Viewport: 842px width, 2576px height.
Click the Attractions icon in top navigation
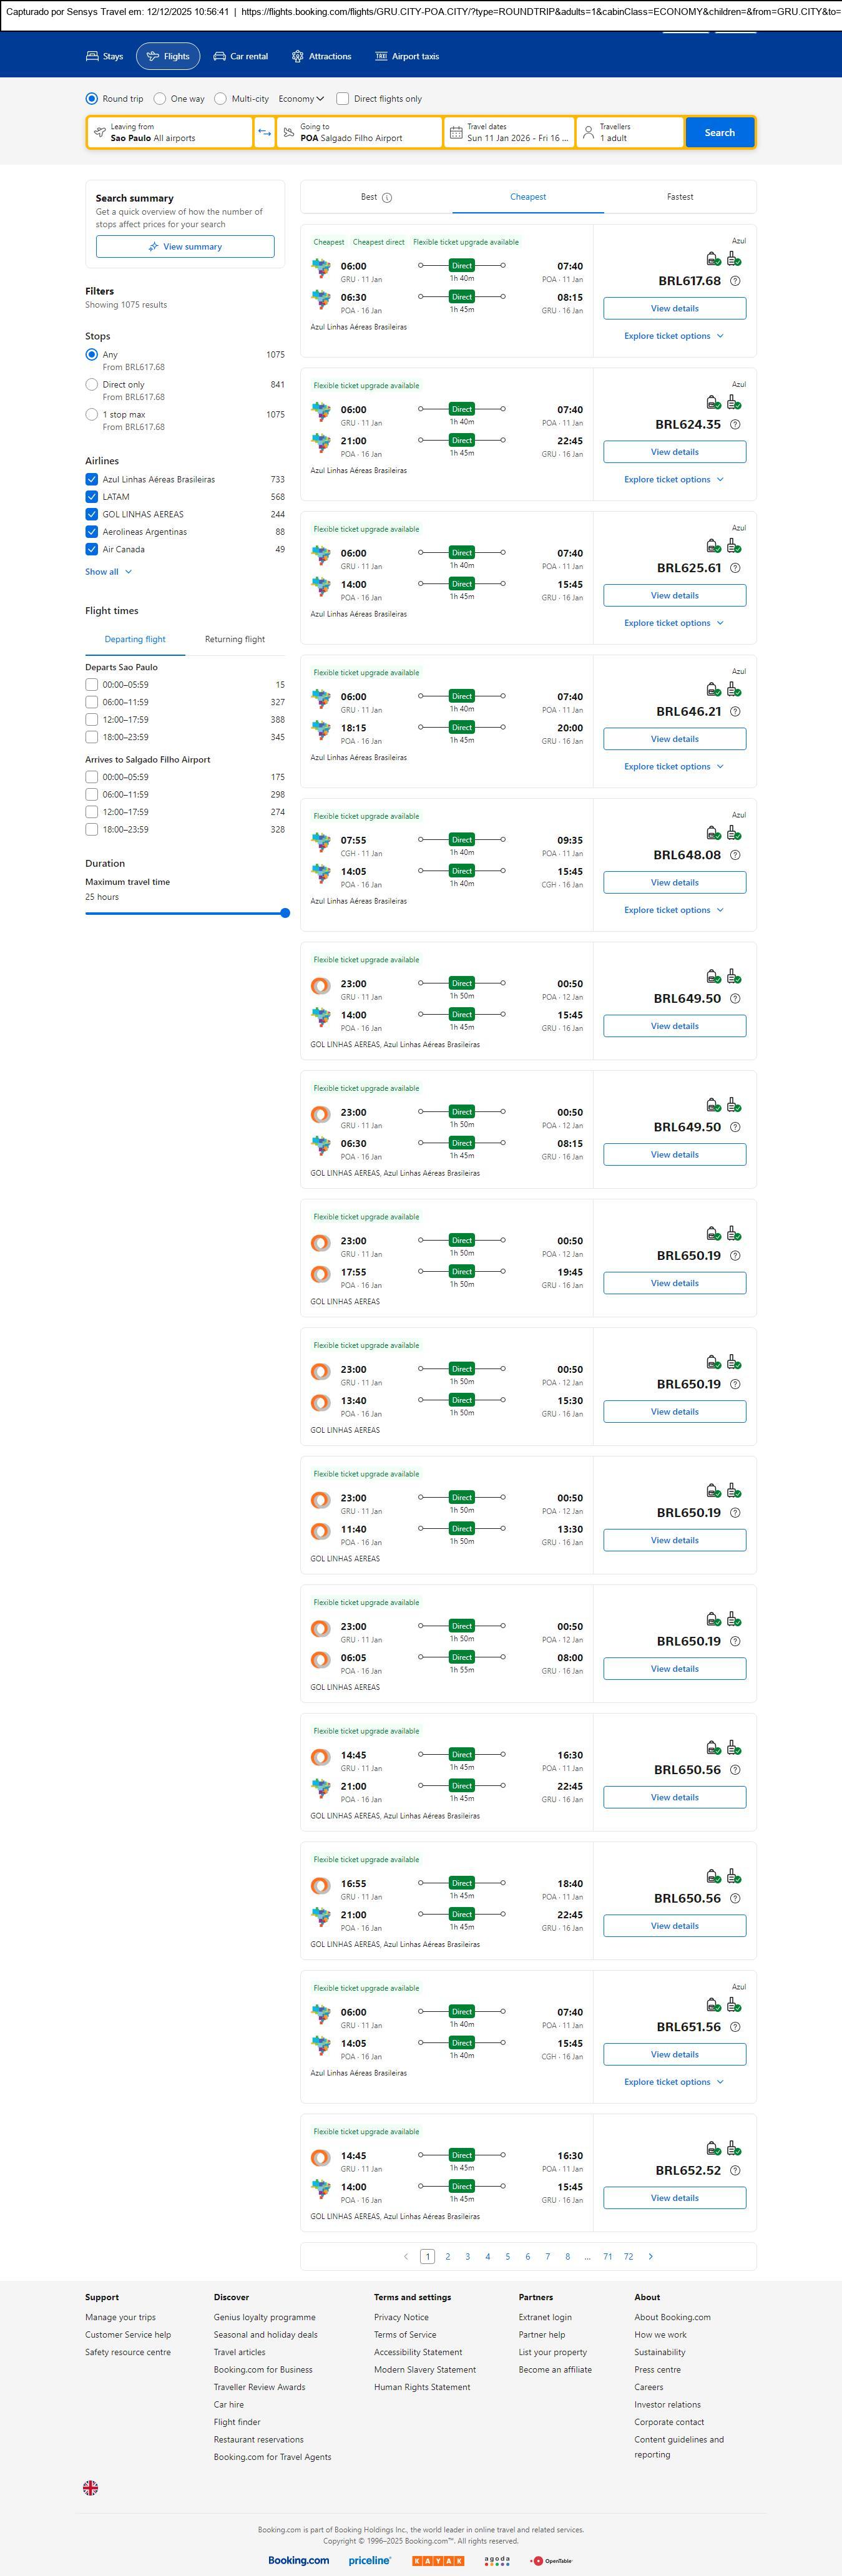point(297,57)
